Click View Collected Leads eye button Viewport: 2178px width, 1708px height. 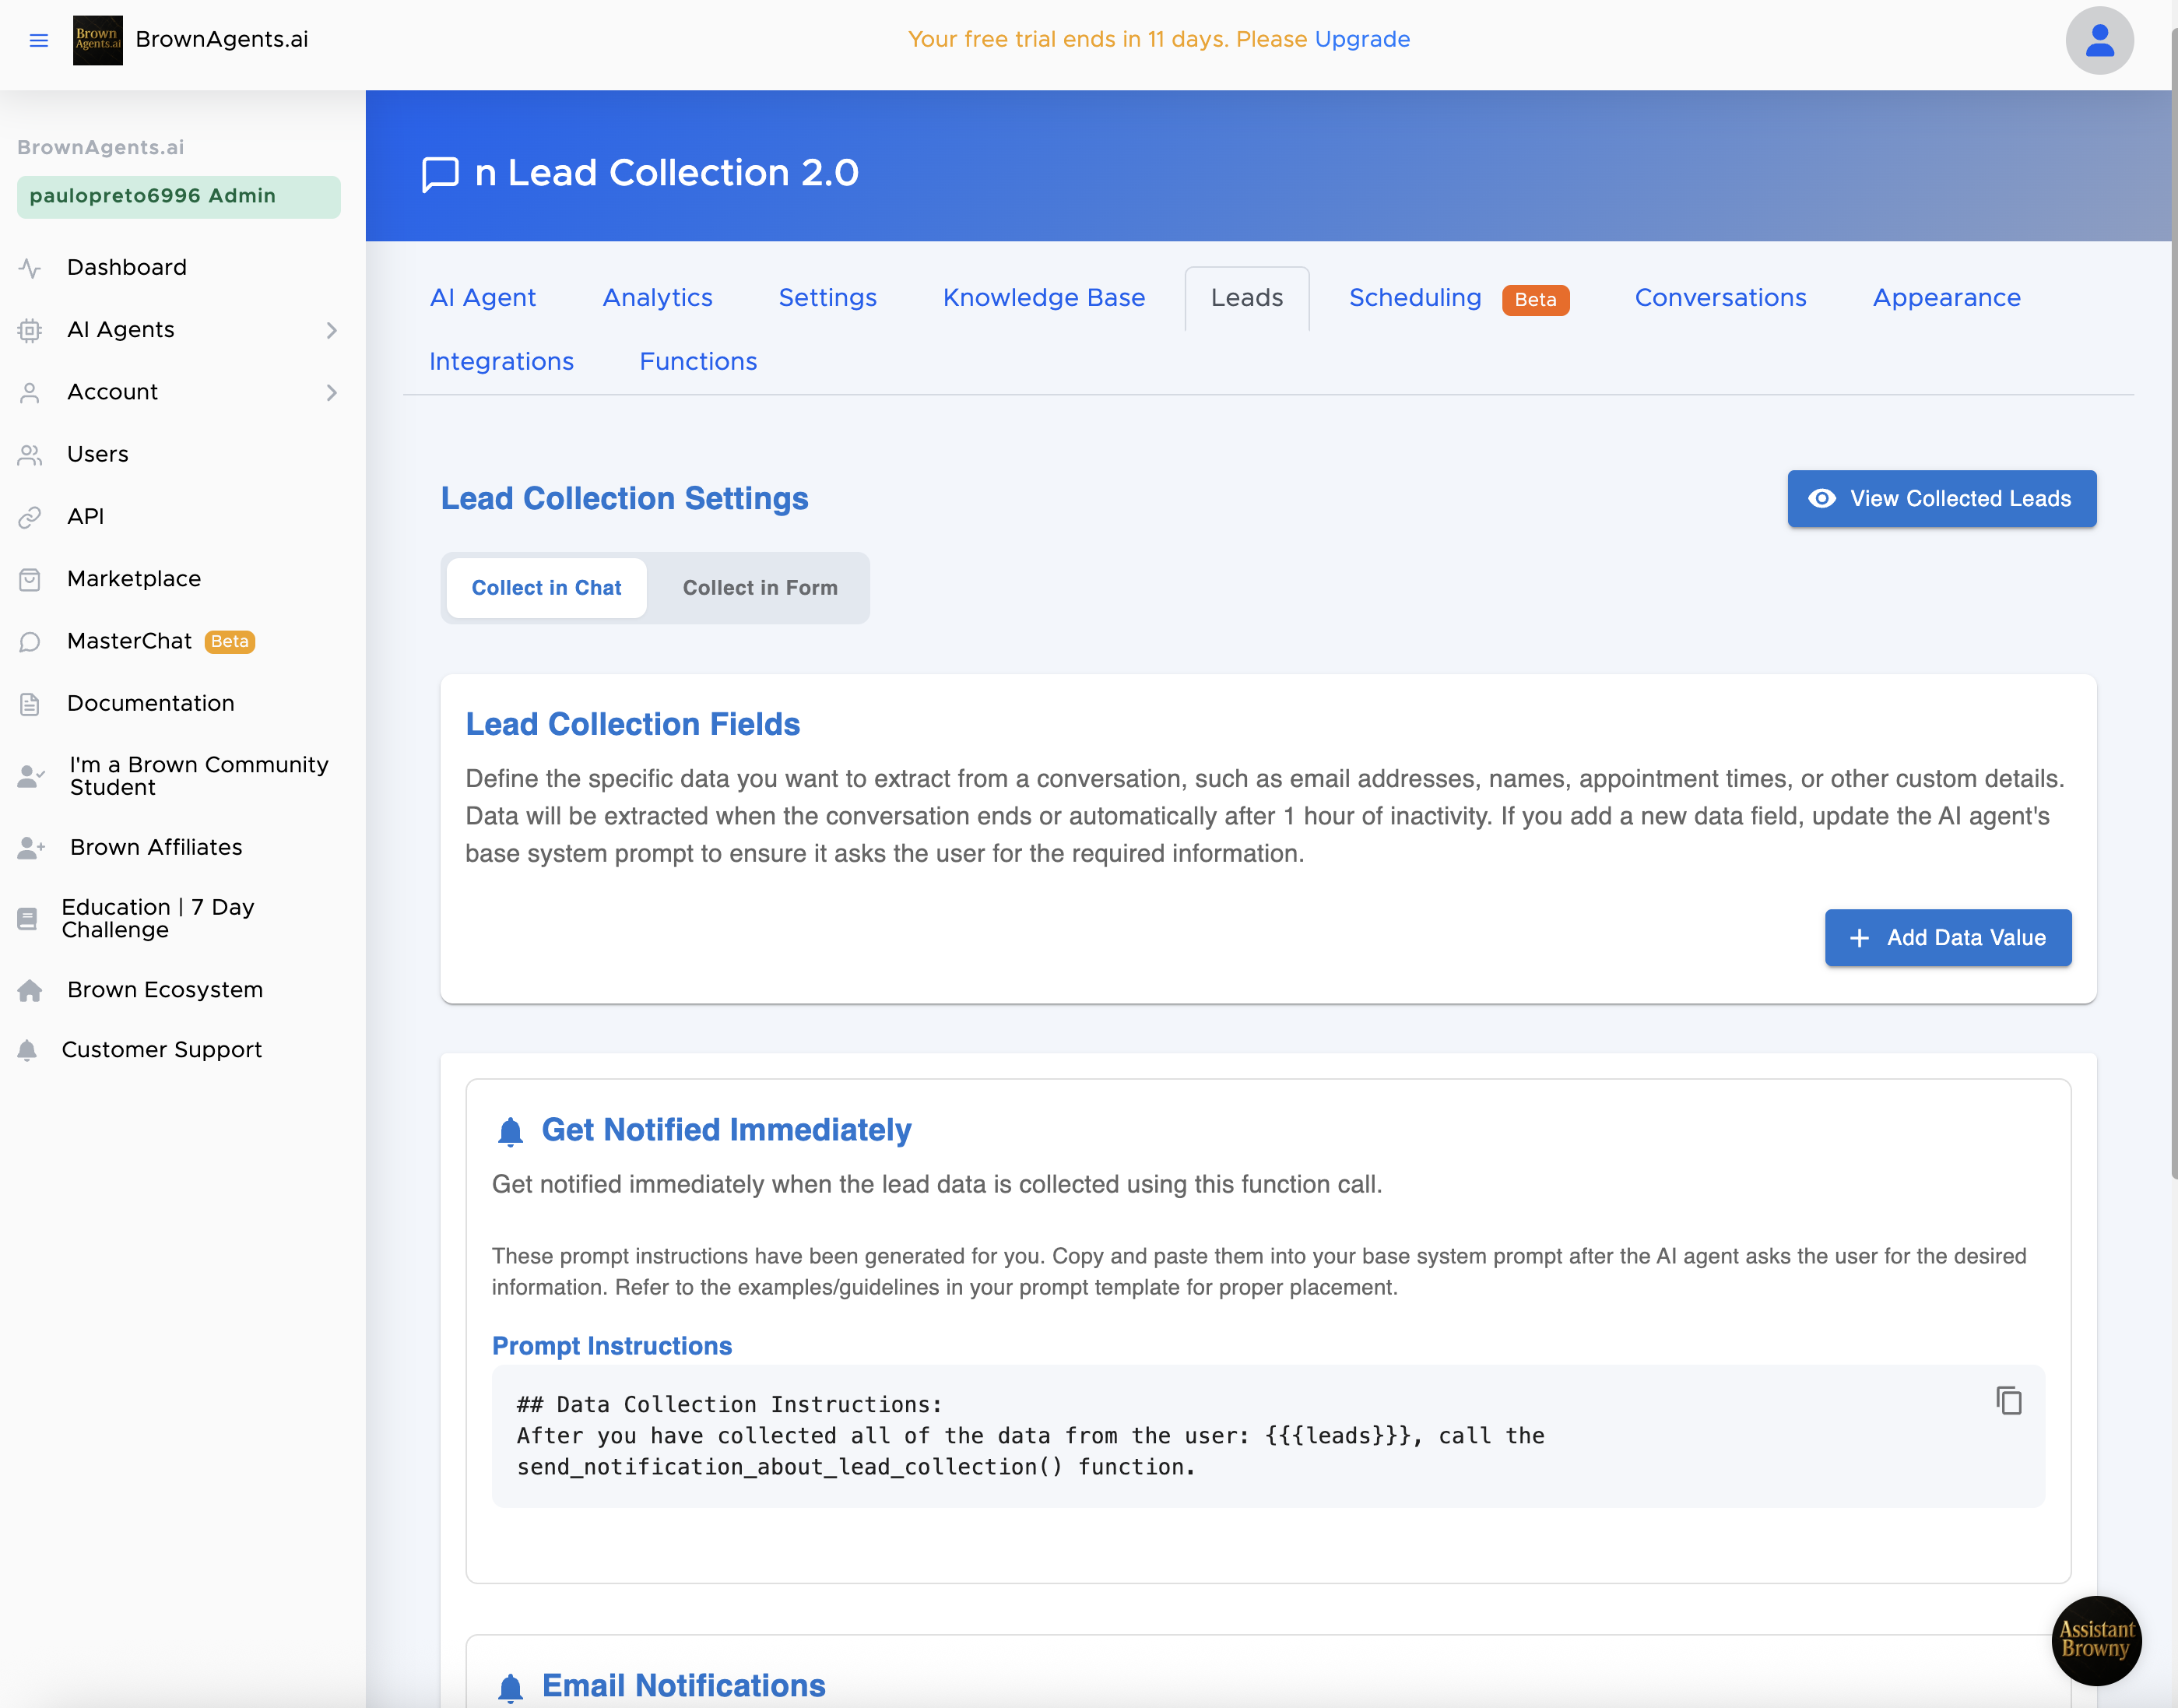click(1941, 499)
